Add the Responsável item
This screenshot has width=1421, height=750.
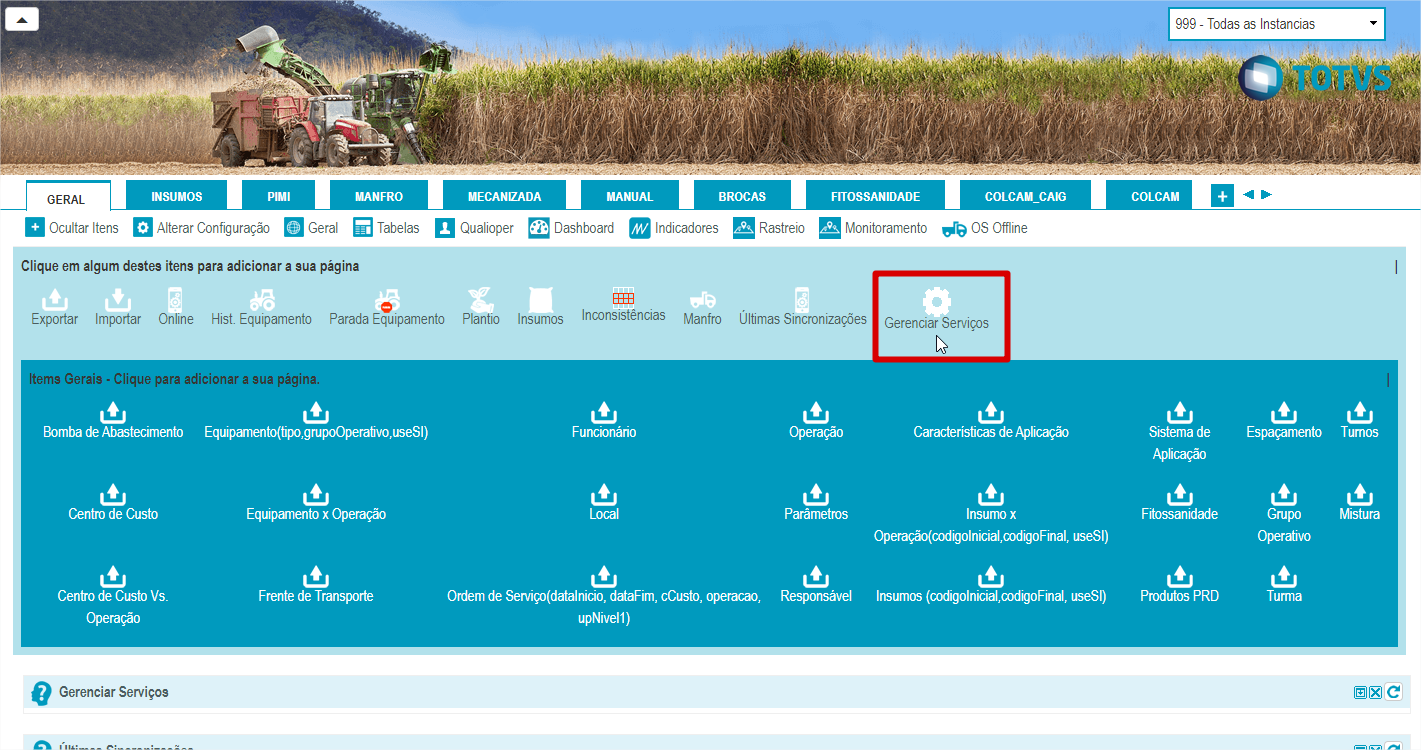click(816, 584)
